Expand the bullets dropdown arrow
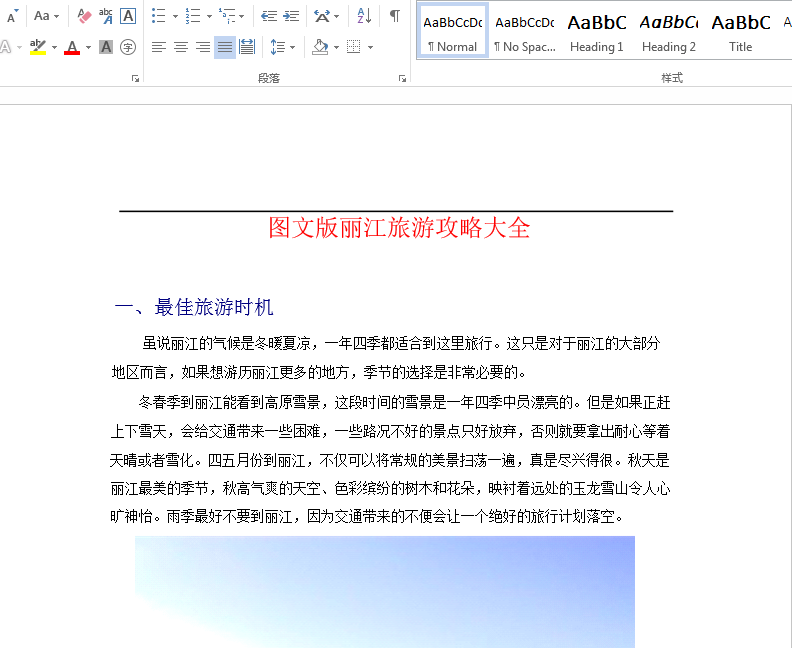 [175, 17]
